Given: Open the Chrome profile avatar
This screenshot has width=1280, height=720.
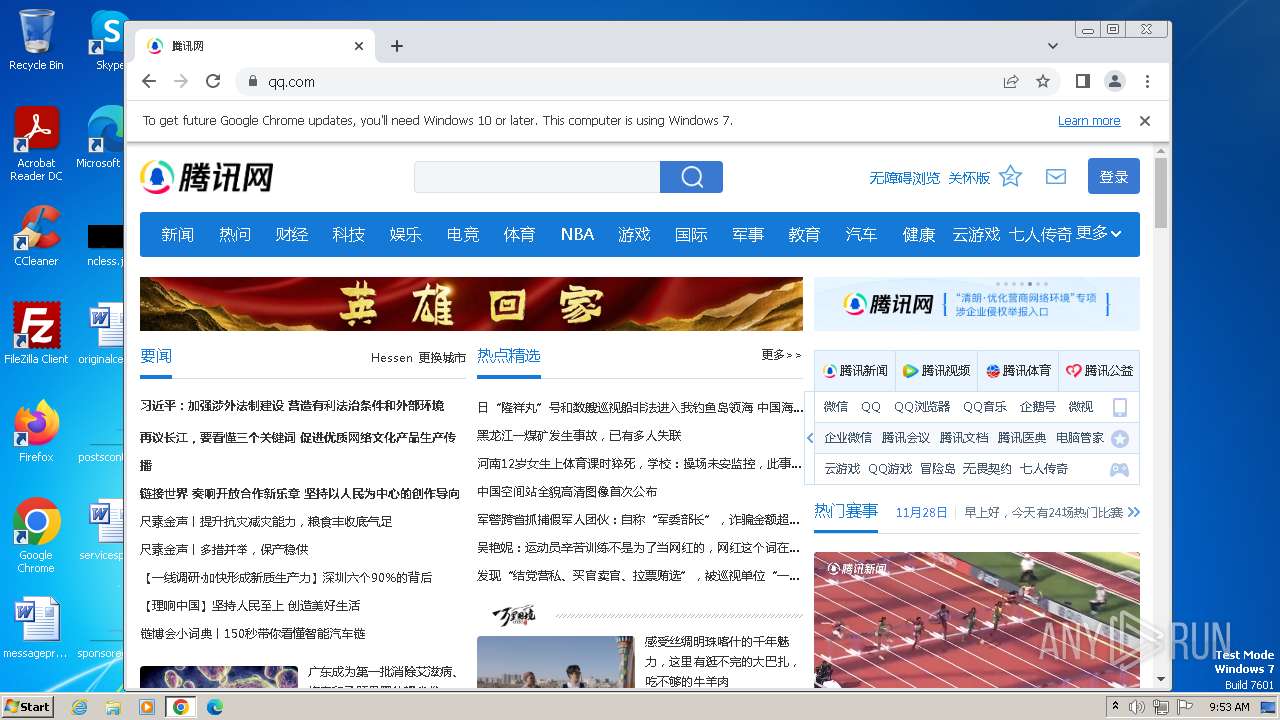Looking at the screenshot, I should tap(1114, 81).
